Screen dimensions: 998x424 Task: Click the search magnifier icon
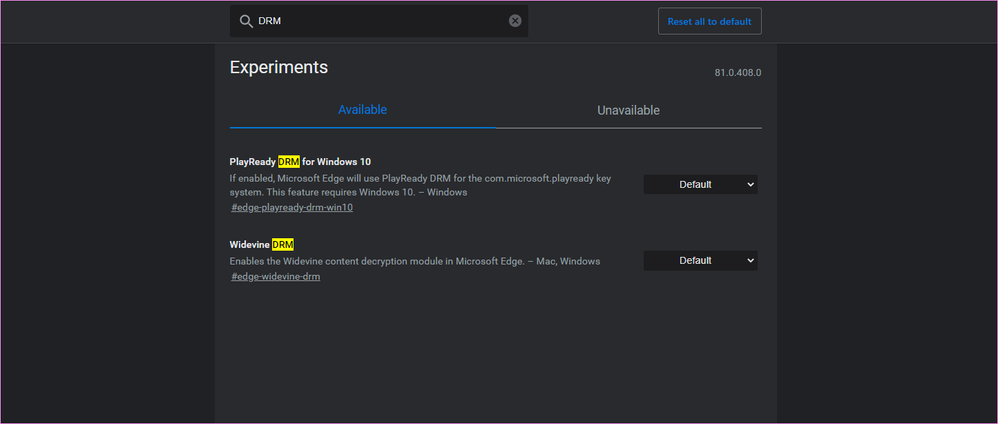click(246, 21)
